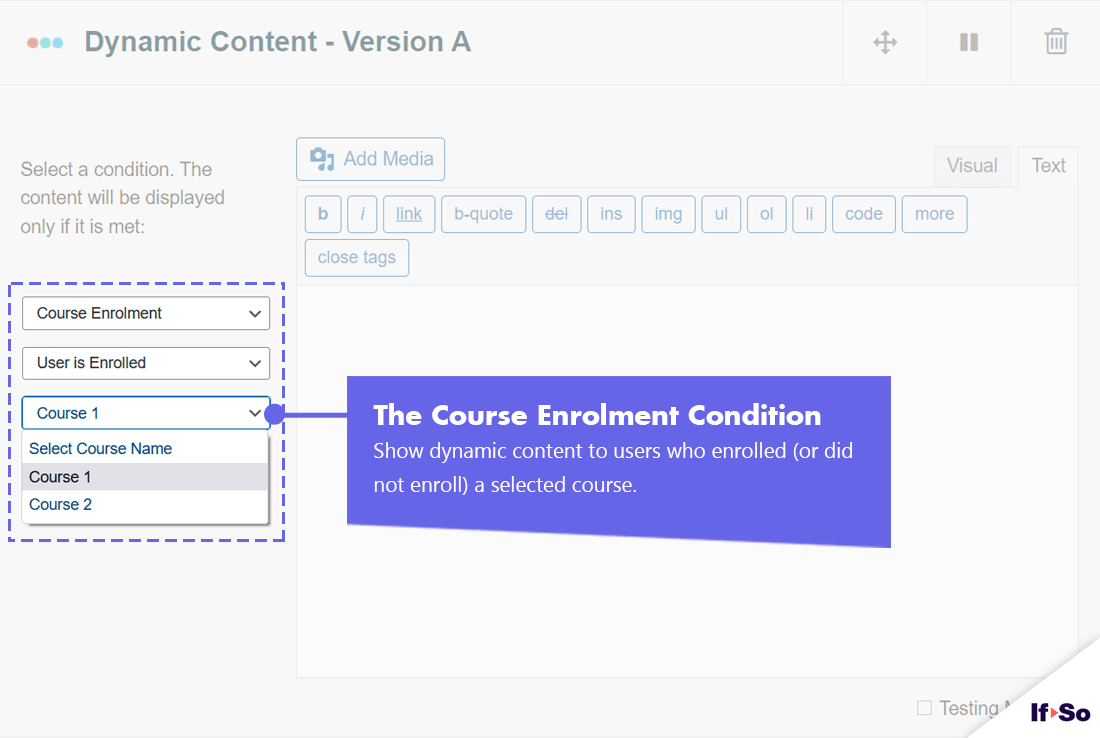Viewport: 1100px width, 738px height.
Task: Pause the dynamic content version
Action: pos(967,42)
